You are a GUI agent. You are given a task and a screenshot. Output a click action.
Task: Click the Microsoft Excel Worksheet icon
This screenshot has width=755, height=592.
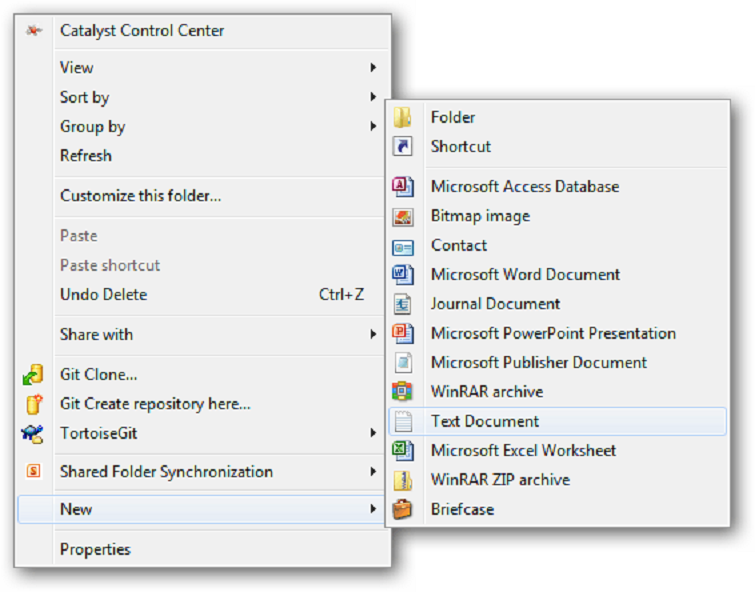point(402,451)
